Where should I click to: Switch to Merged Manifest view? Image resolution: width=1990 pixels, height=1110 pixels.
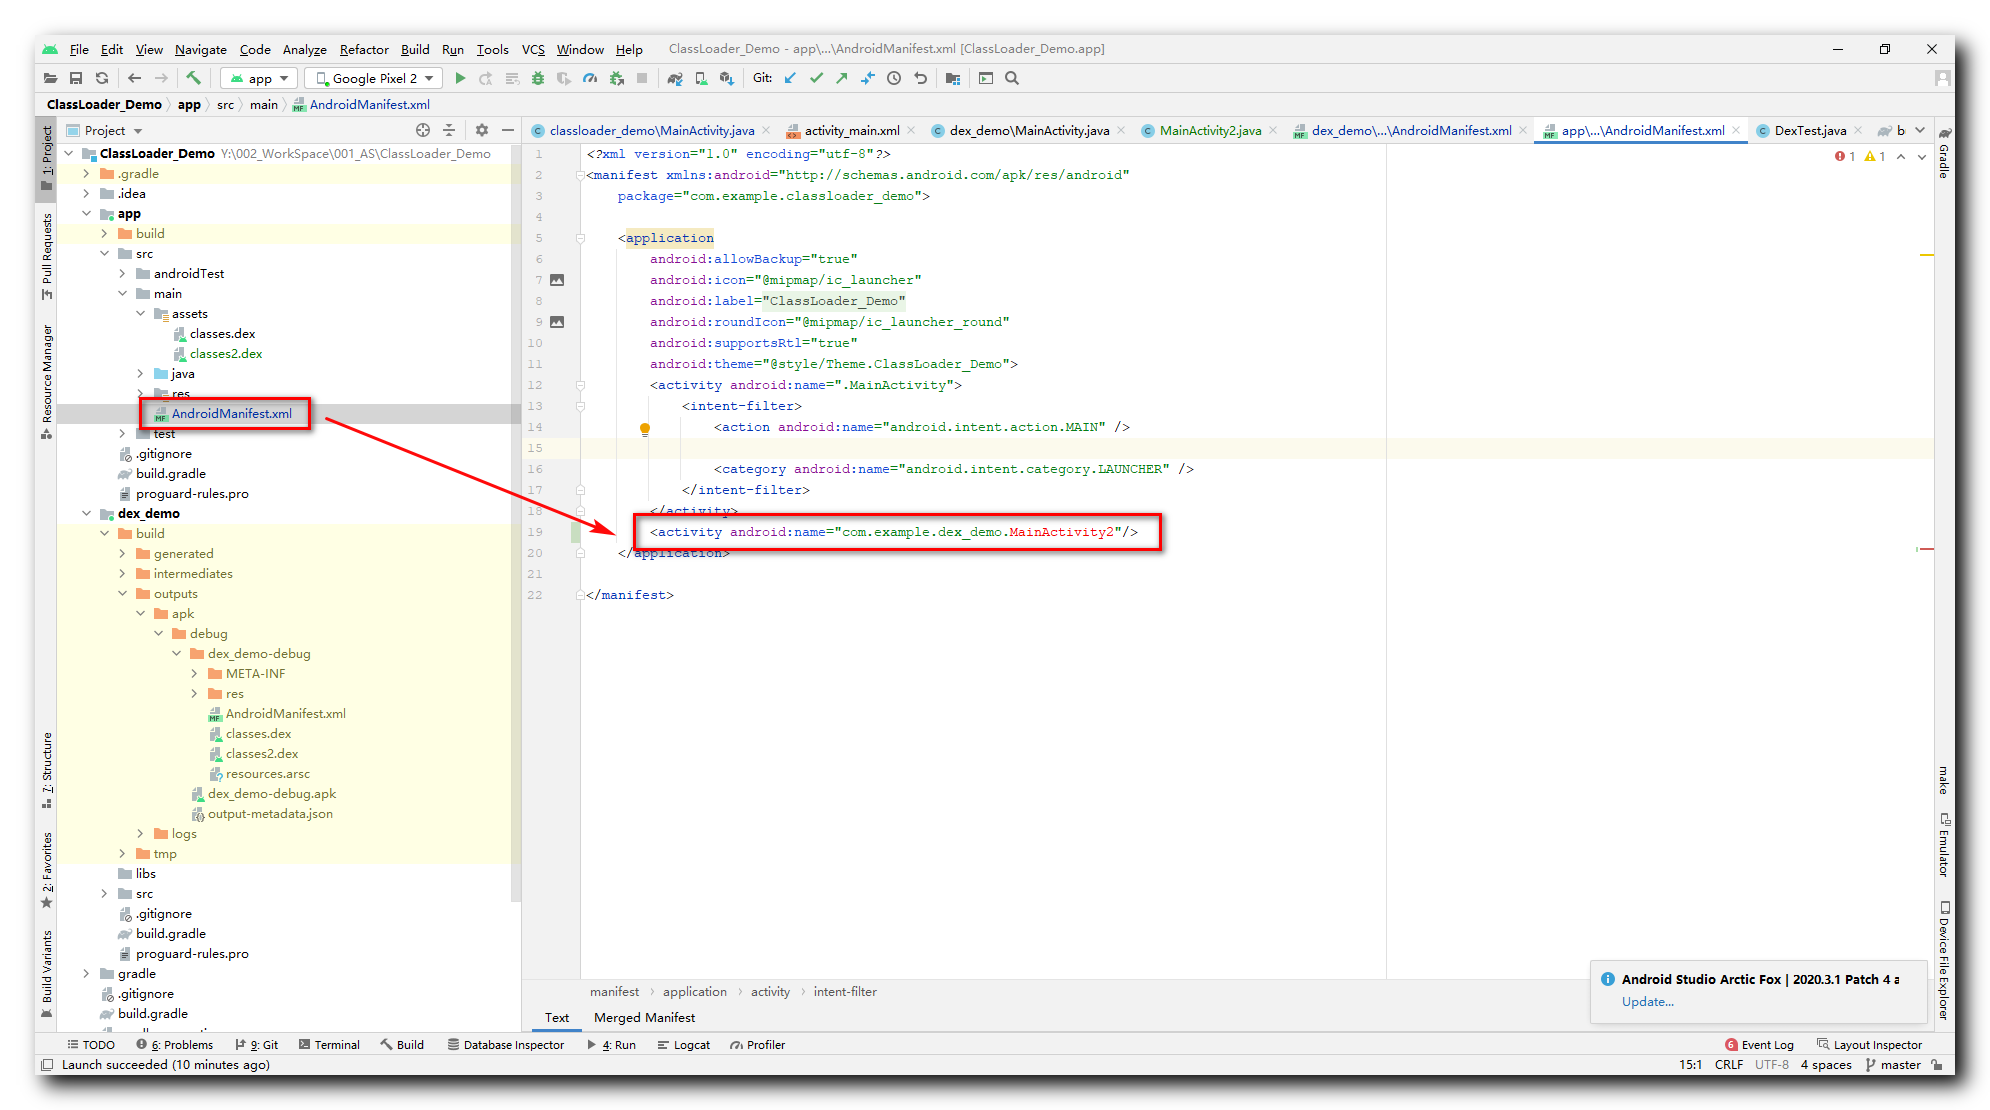coord(644,1017)
